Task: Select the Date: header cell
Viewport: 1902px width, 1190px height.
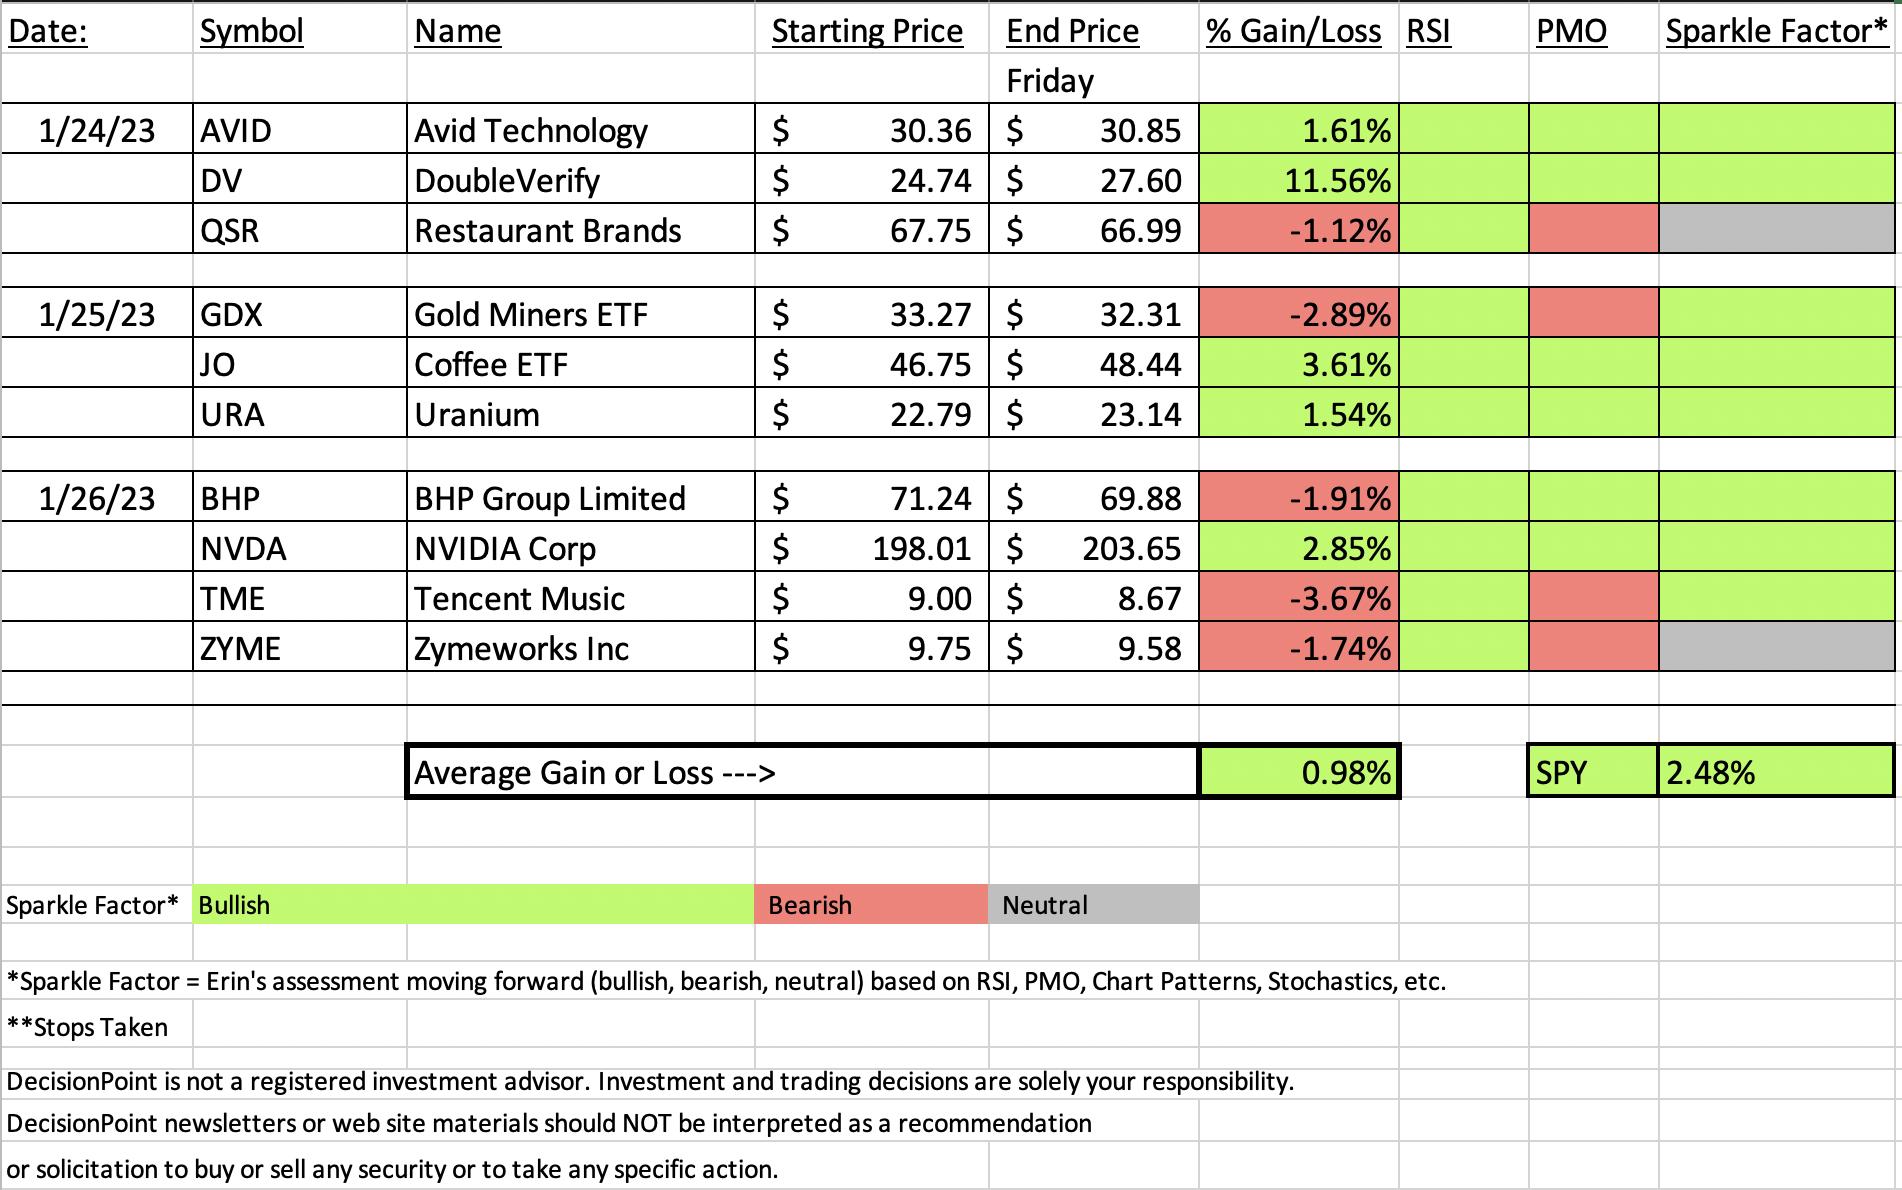Action: [97, 30]
